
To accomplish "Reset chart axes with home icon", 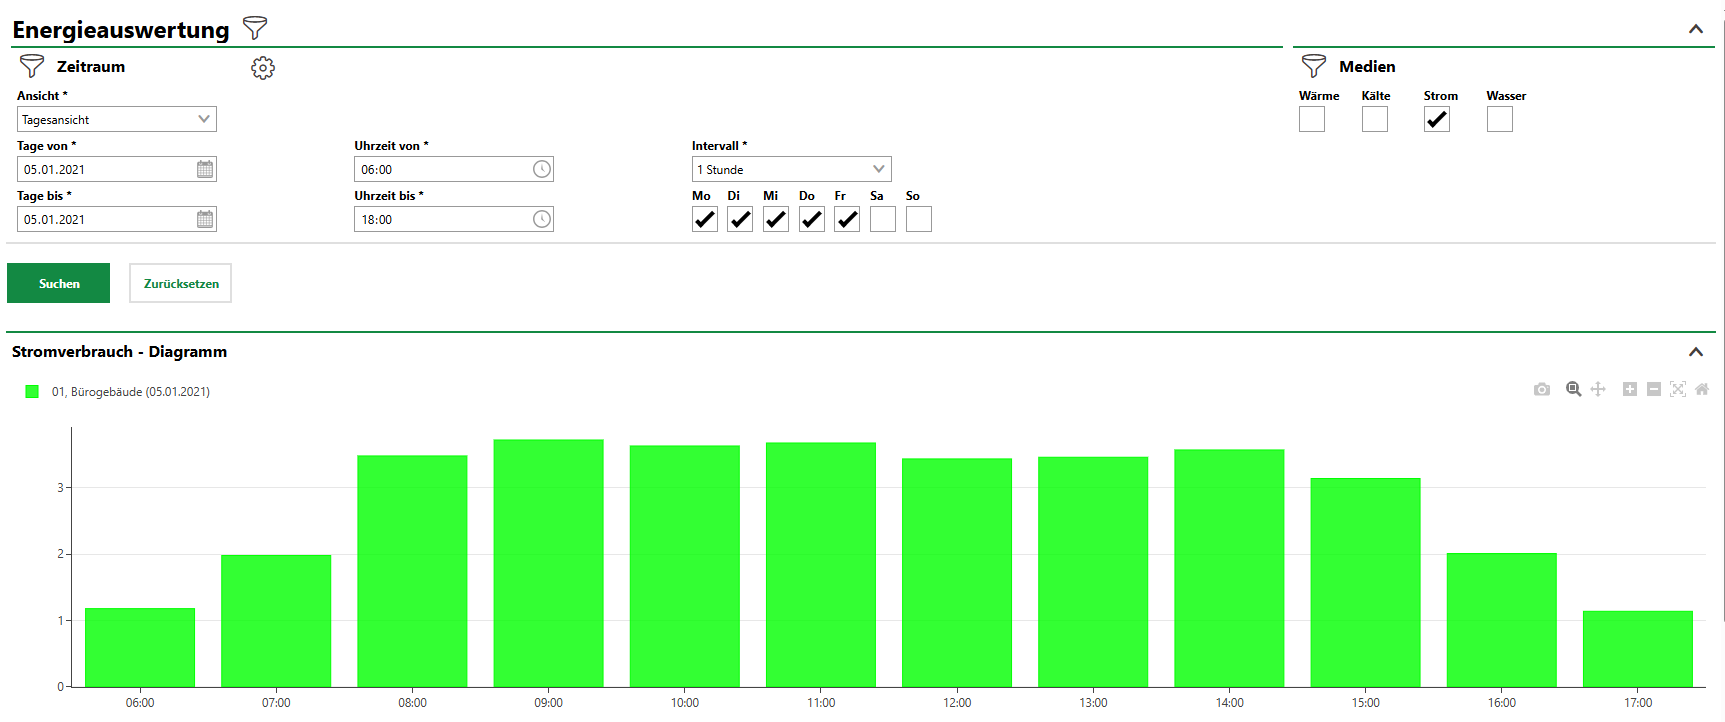I will (1702, 389).
